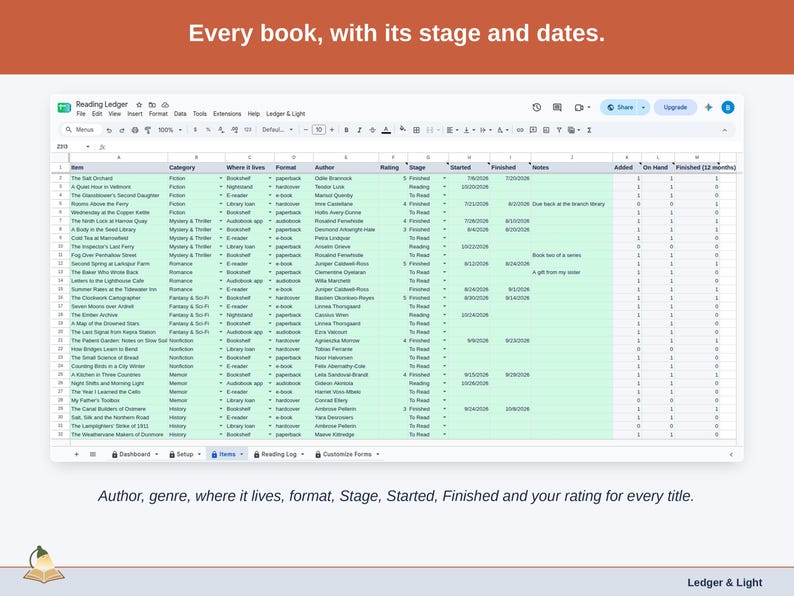Image resolution: width=794 pixels, height=596 pixels.
Task: Open the Format menu
Action: (158, 114)
